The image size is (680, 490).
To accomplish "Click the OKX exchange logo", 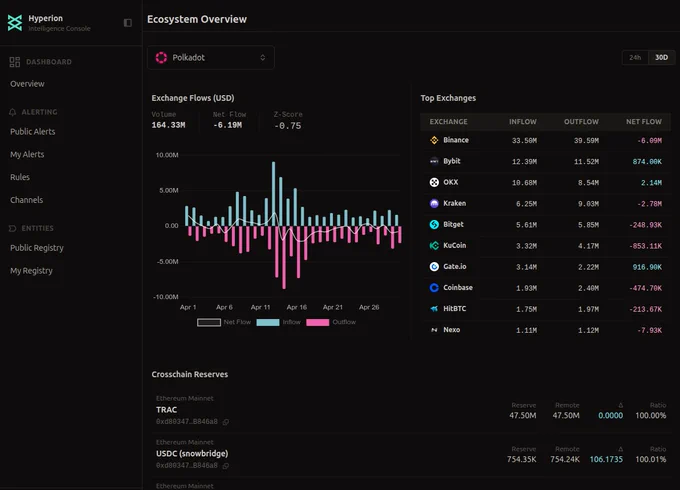I will pos(434,182).
